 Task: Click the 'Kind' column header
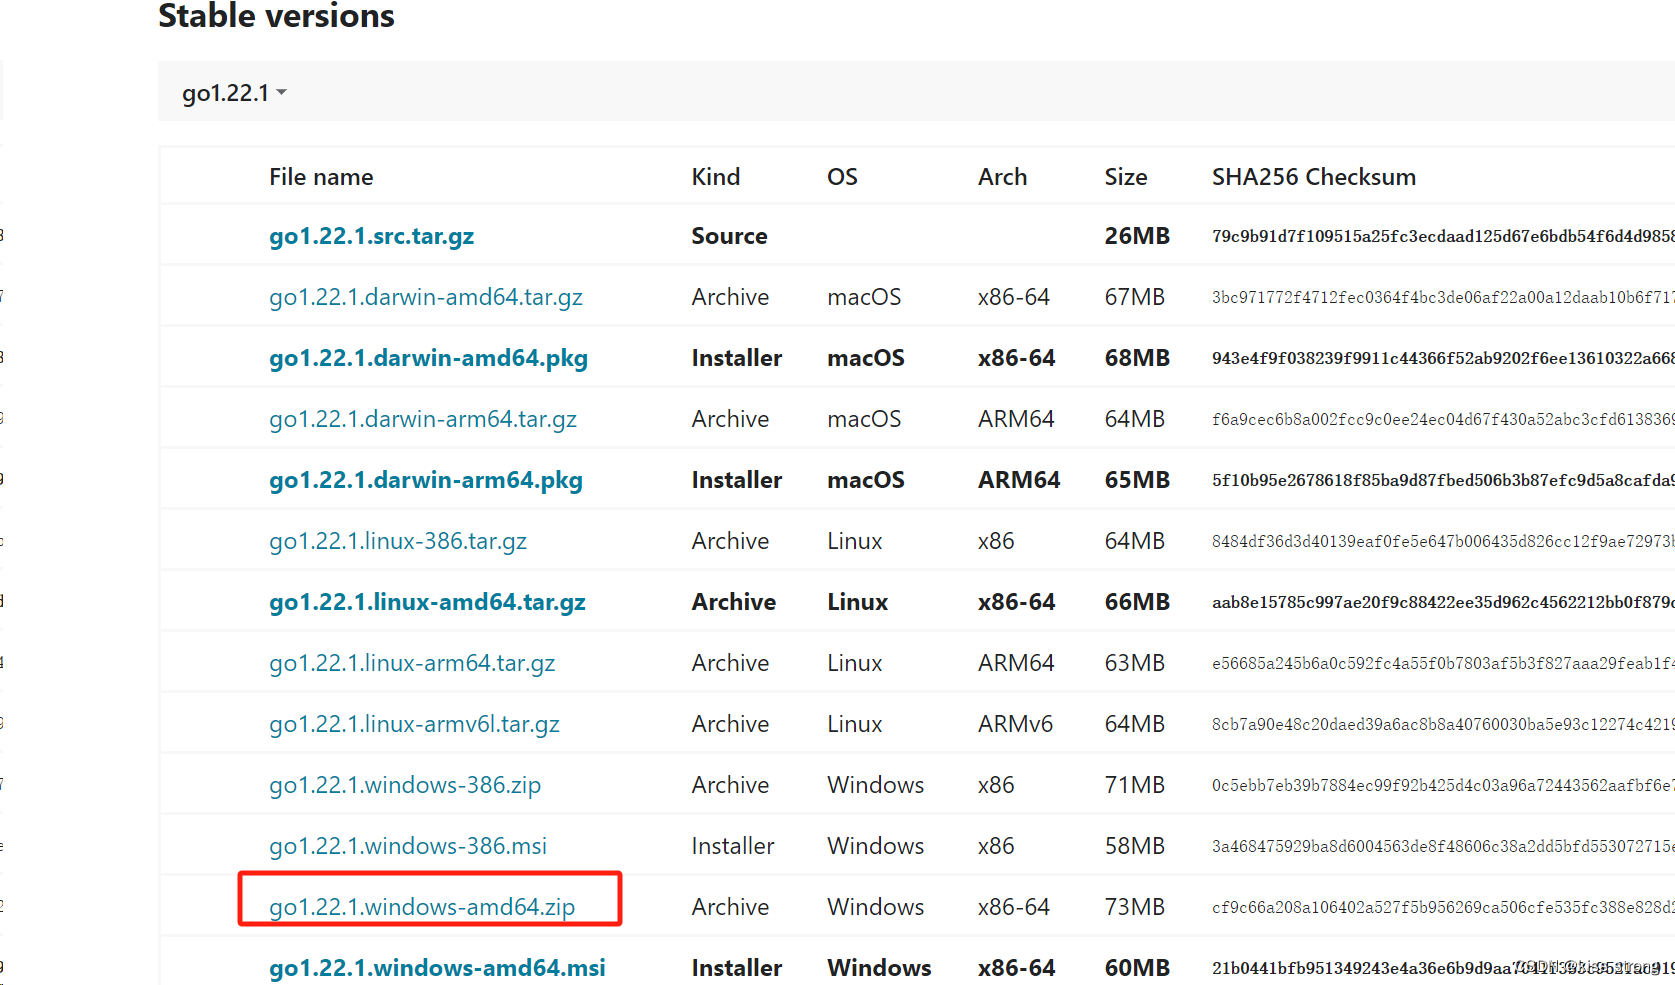point(716,177)
